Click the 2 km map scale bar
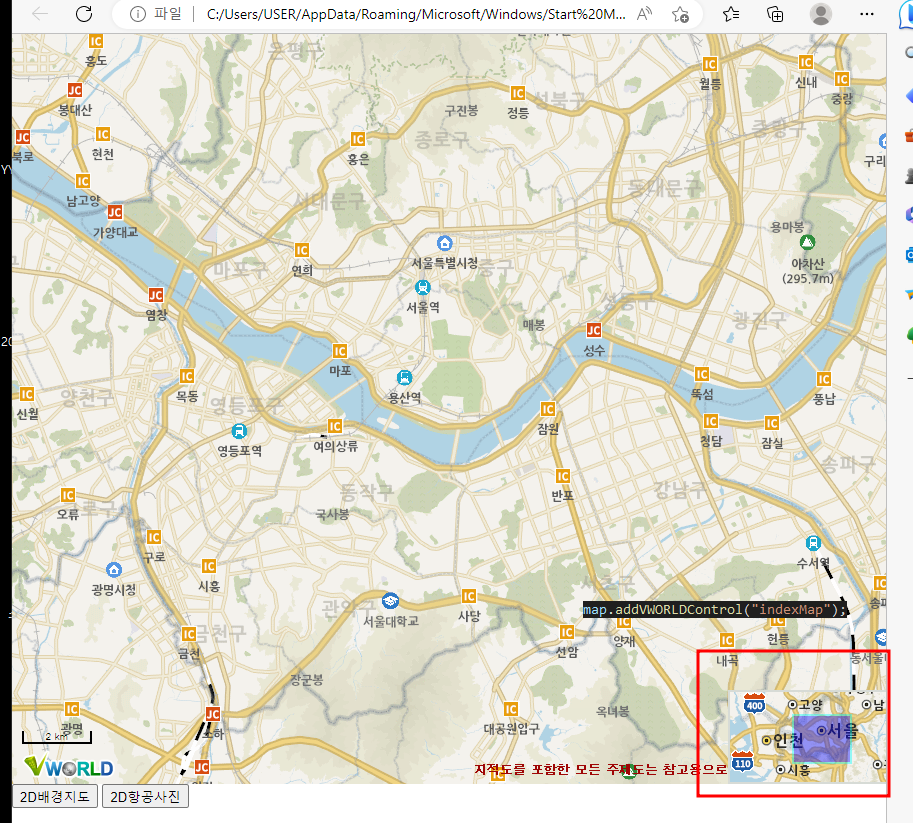Image resolution: width=913 pixels, height=823 pixels. [56, 737]
